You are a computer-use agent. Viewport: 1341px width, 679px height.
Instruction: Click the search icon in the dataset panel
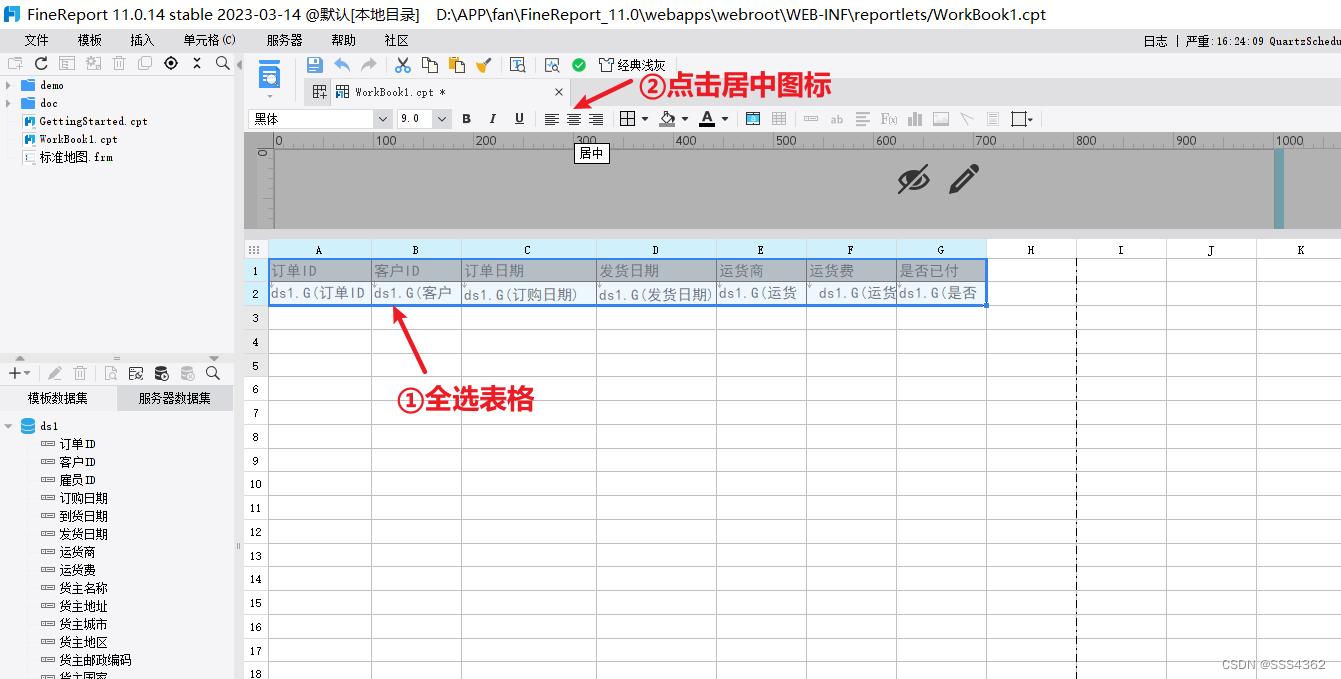coord(213,373)
